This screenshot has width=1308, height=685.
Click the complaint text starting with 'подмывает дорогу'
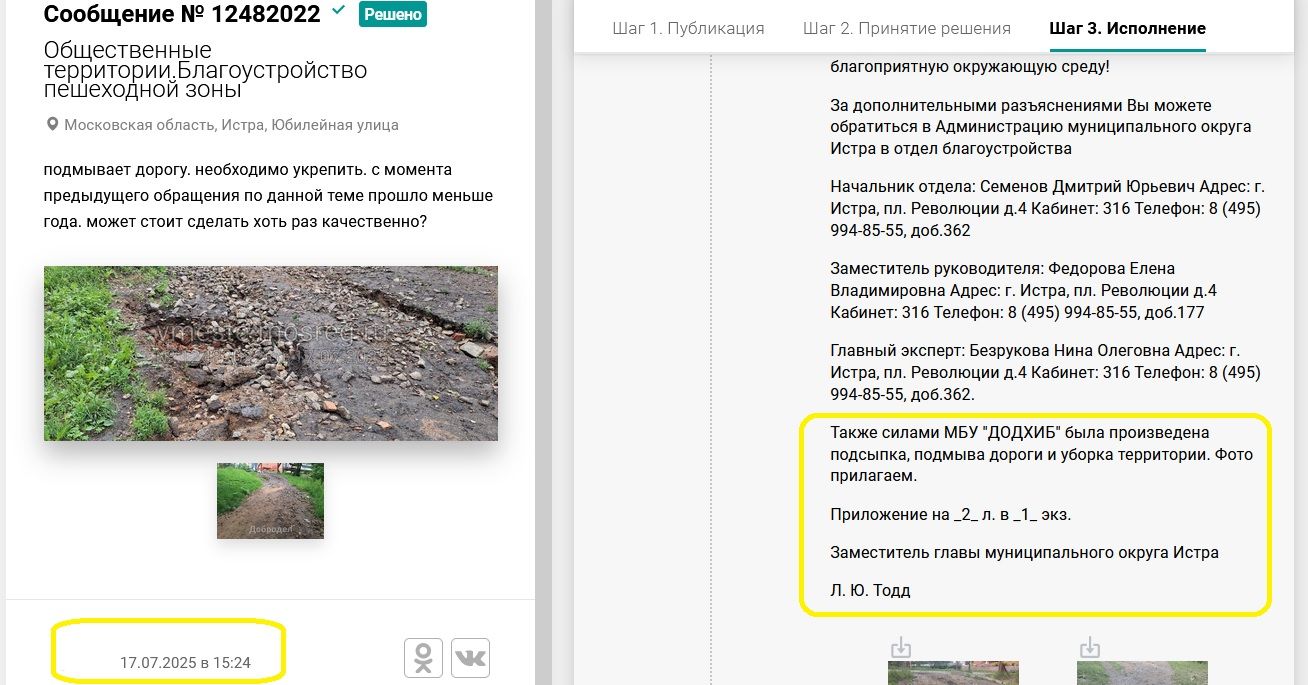tap(268, 196)
